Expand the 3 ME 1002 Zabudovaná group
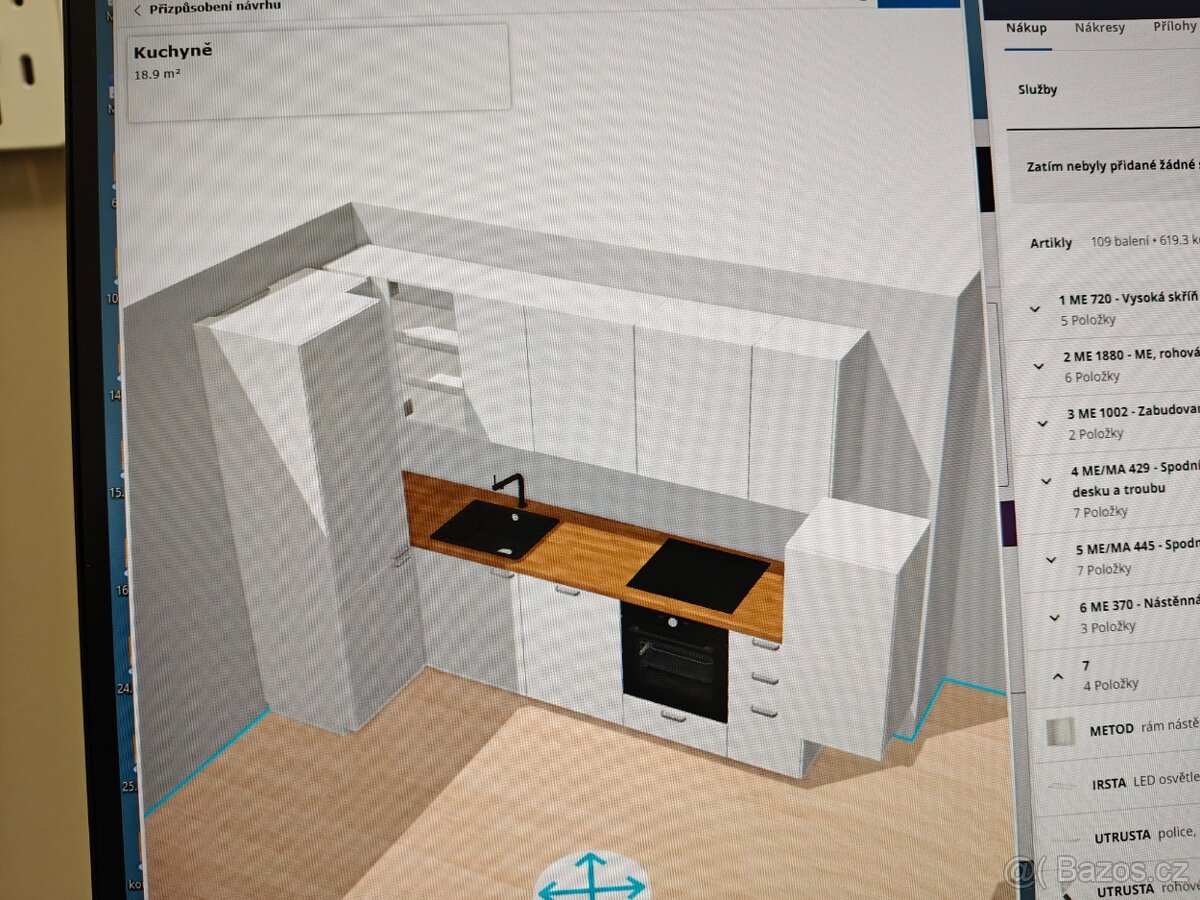The image size is (1200, 900). (x=1042, y=423)
